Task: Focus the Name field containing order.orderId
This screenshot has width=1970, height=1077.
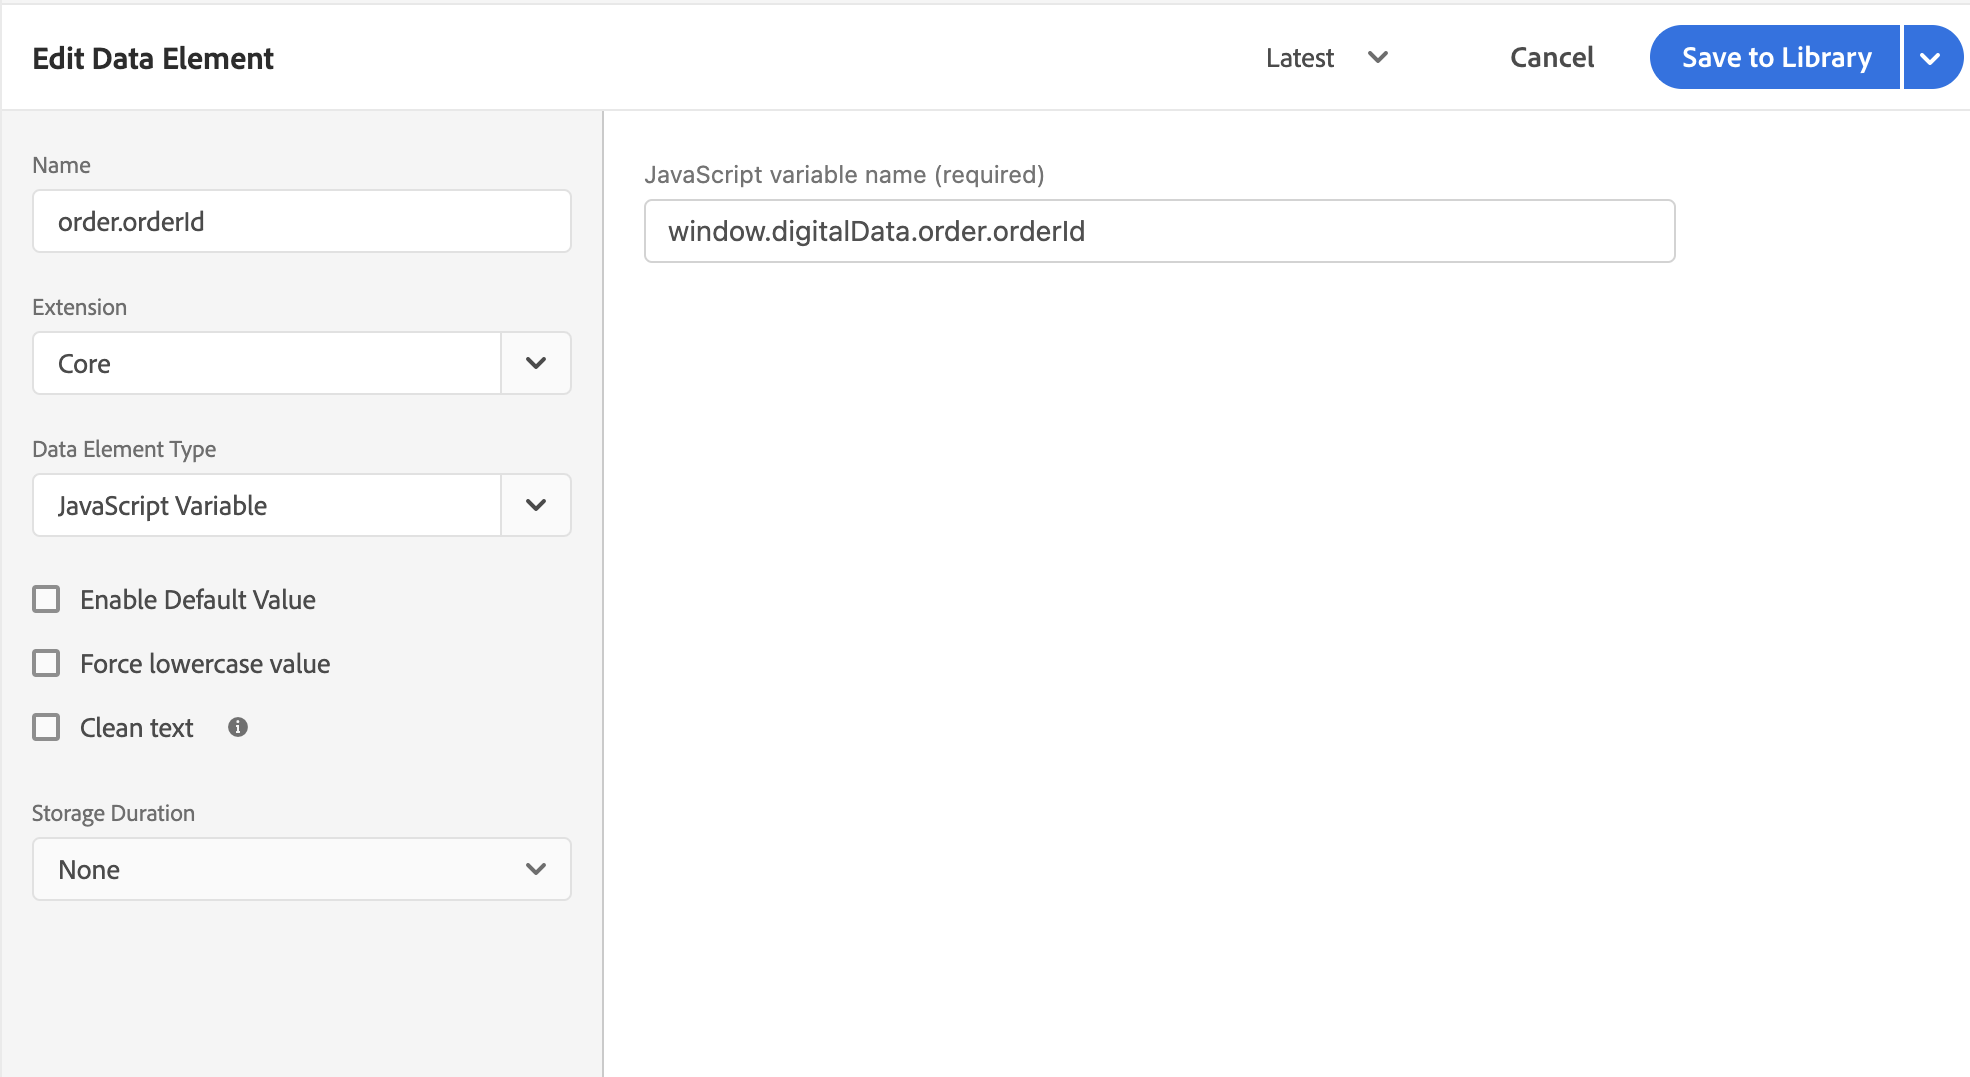Action: [x=301, y=221]
